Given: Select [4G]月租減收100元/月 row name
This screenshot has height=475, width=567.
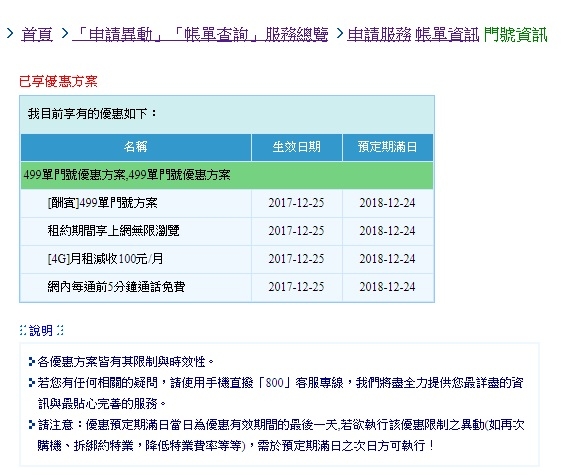Looking at the screenshot, I should (x=105, y=259).
